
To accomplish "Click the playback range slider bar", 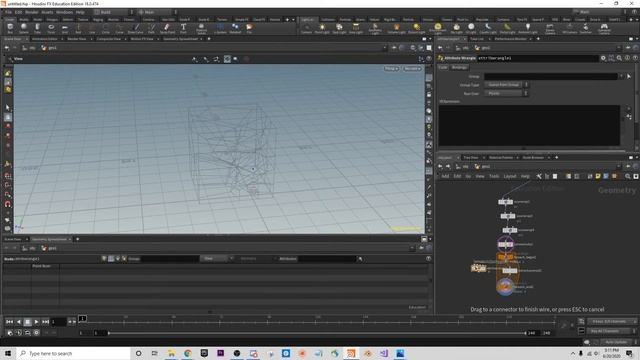I will (x=317, y=333).
